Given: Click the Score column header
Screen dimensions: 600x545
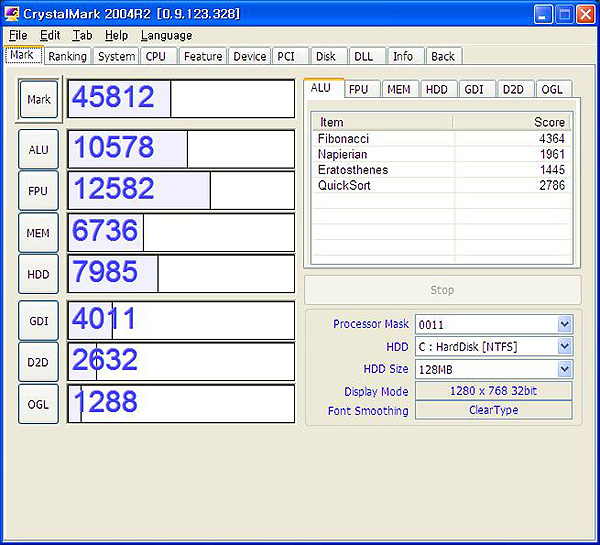Looking at the screenshot, I should click(512, 122).
